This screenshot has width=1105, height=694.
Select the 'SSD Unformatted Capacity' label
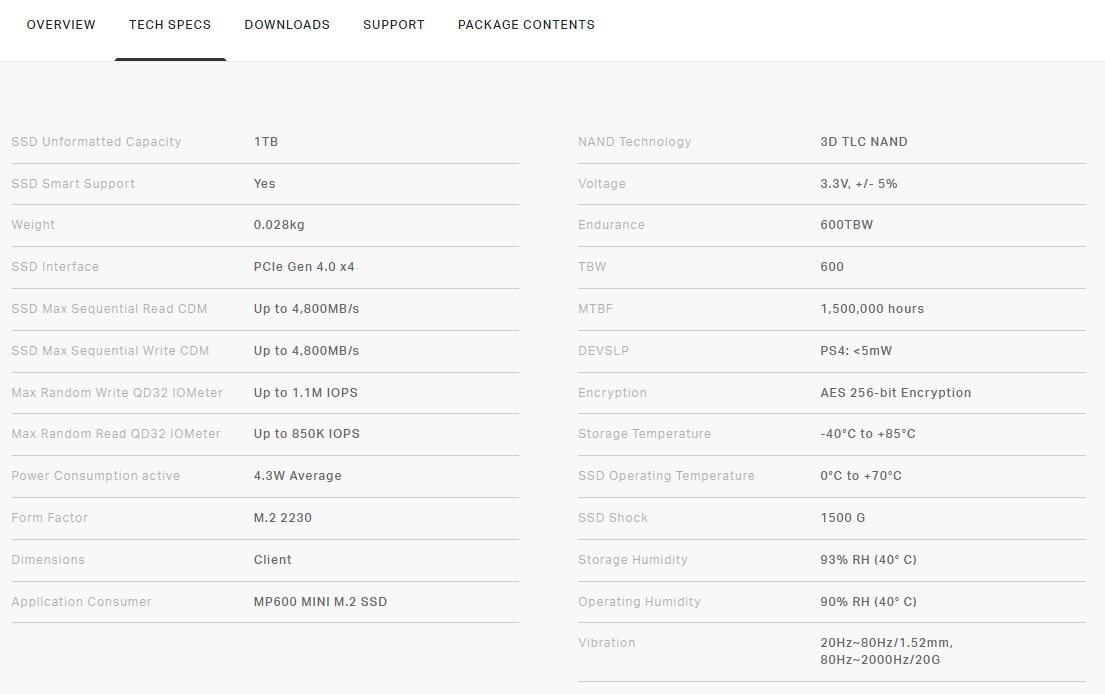97,142
